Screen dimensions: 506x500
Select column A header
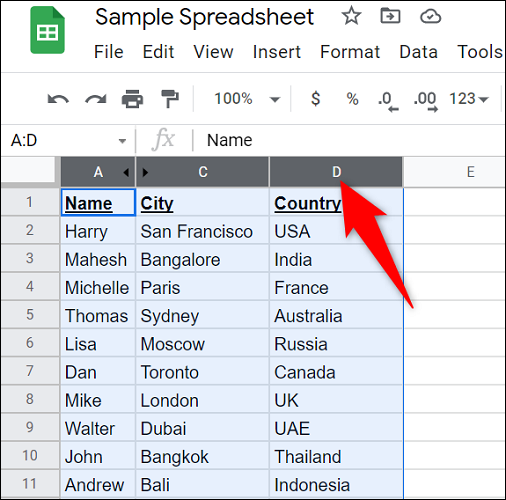tap(98, 172)
